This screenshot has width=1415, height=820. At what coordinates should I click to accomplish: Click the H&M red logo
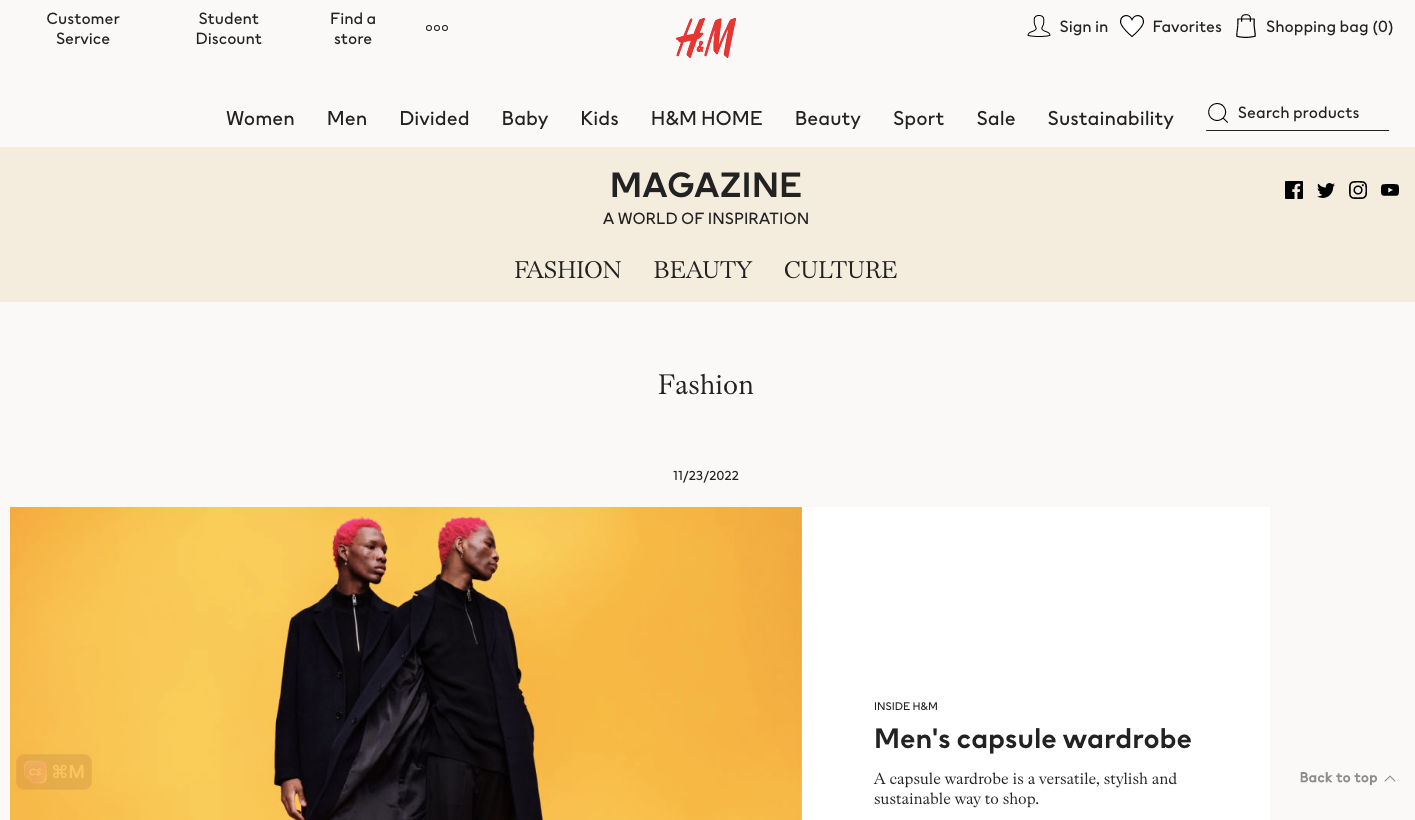pos(706,38)
